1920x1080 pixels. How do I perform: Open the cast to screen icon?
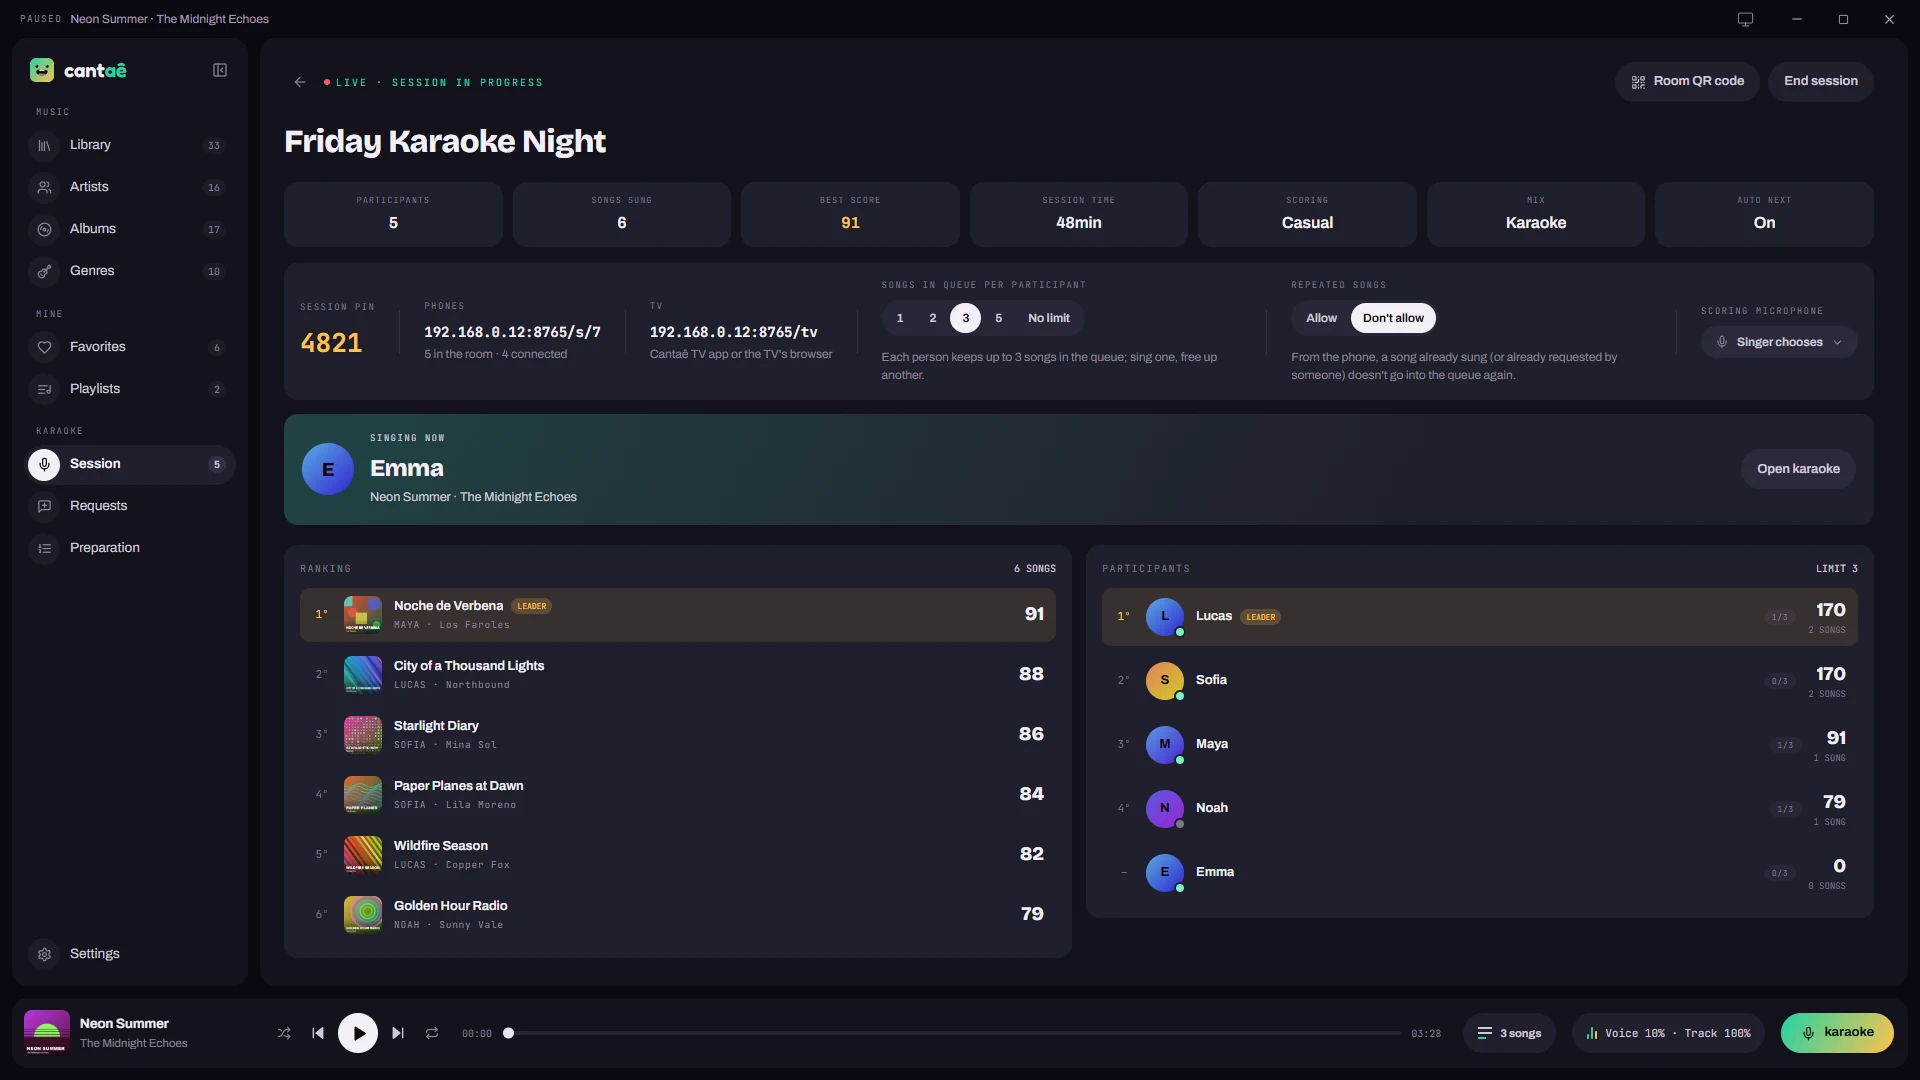point(1745,19)
